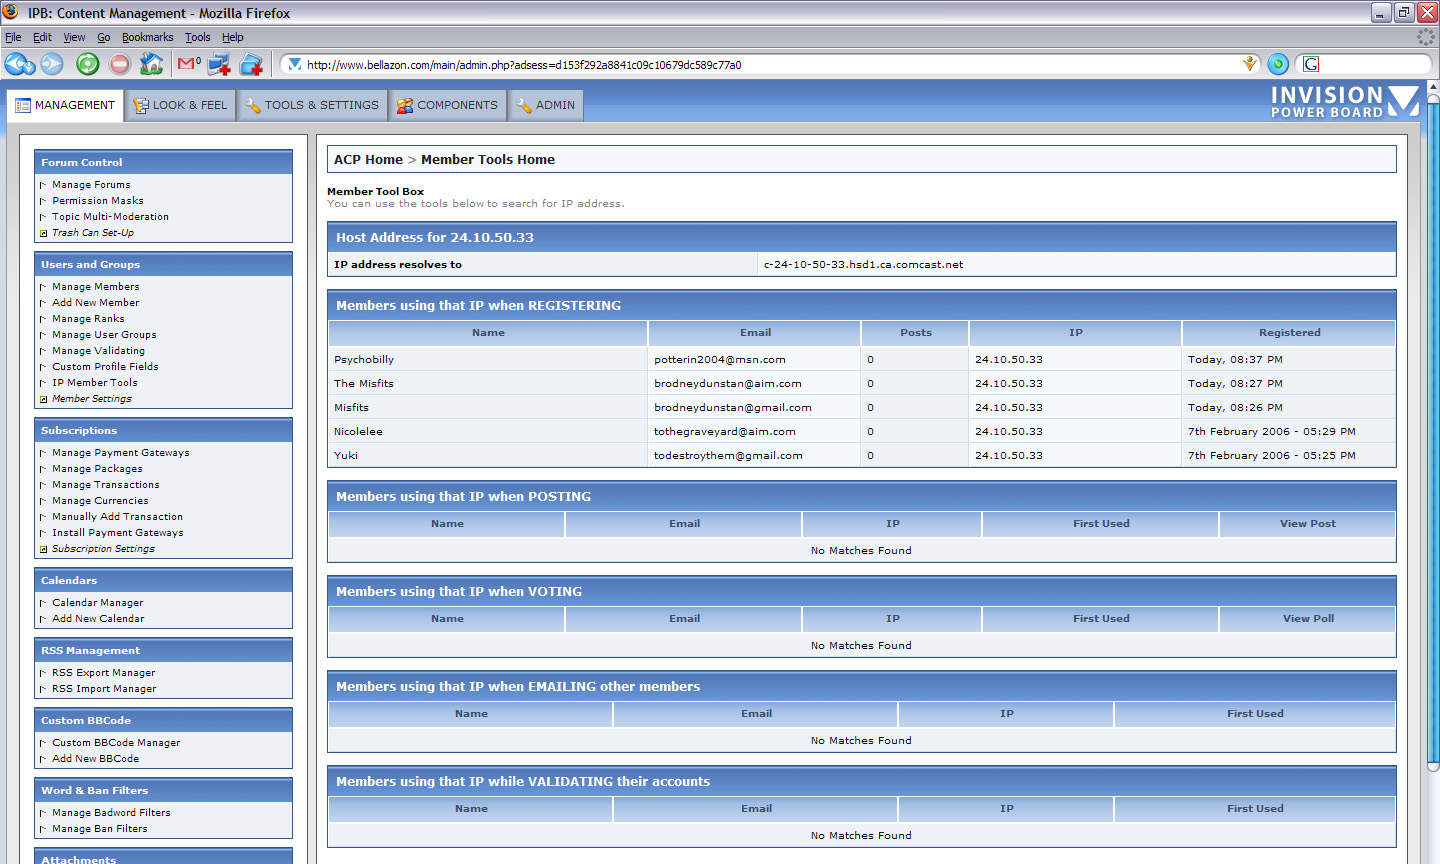
Task: Go to browser Home via house icon
Action: pyautogui.click(x=152, y=64)
